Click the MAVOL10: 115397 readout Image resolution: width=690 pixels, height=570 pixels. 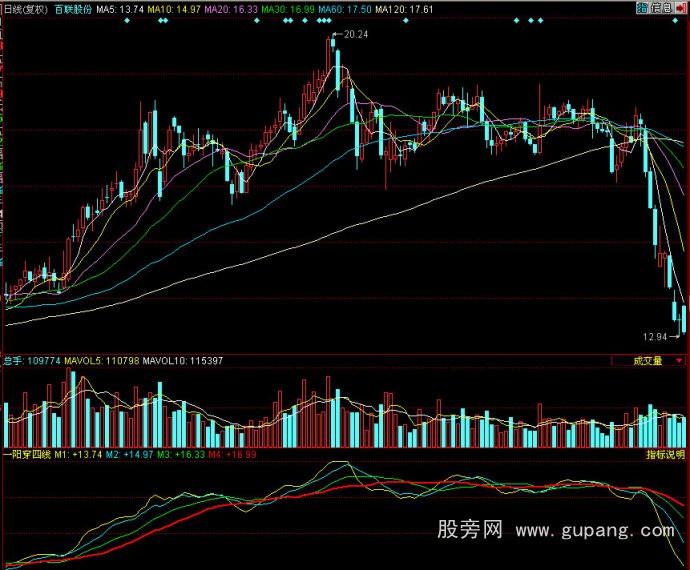click(183, 361)
